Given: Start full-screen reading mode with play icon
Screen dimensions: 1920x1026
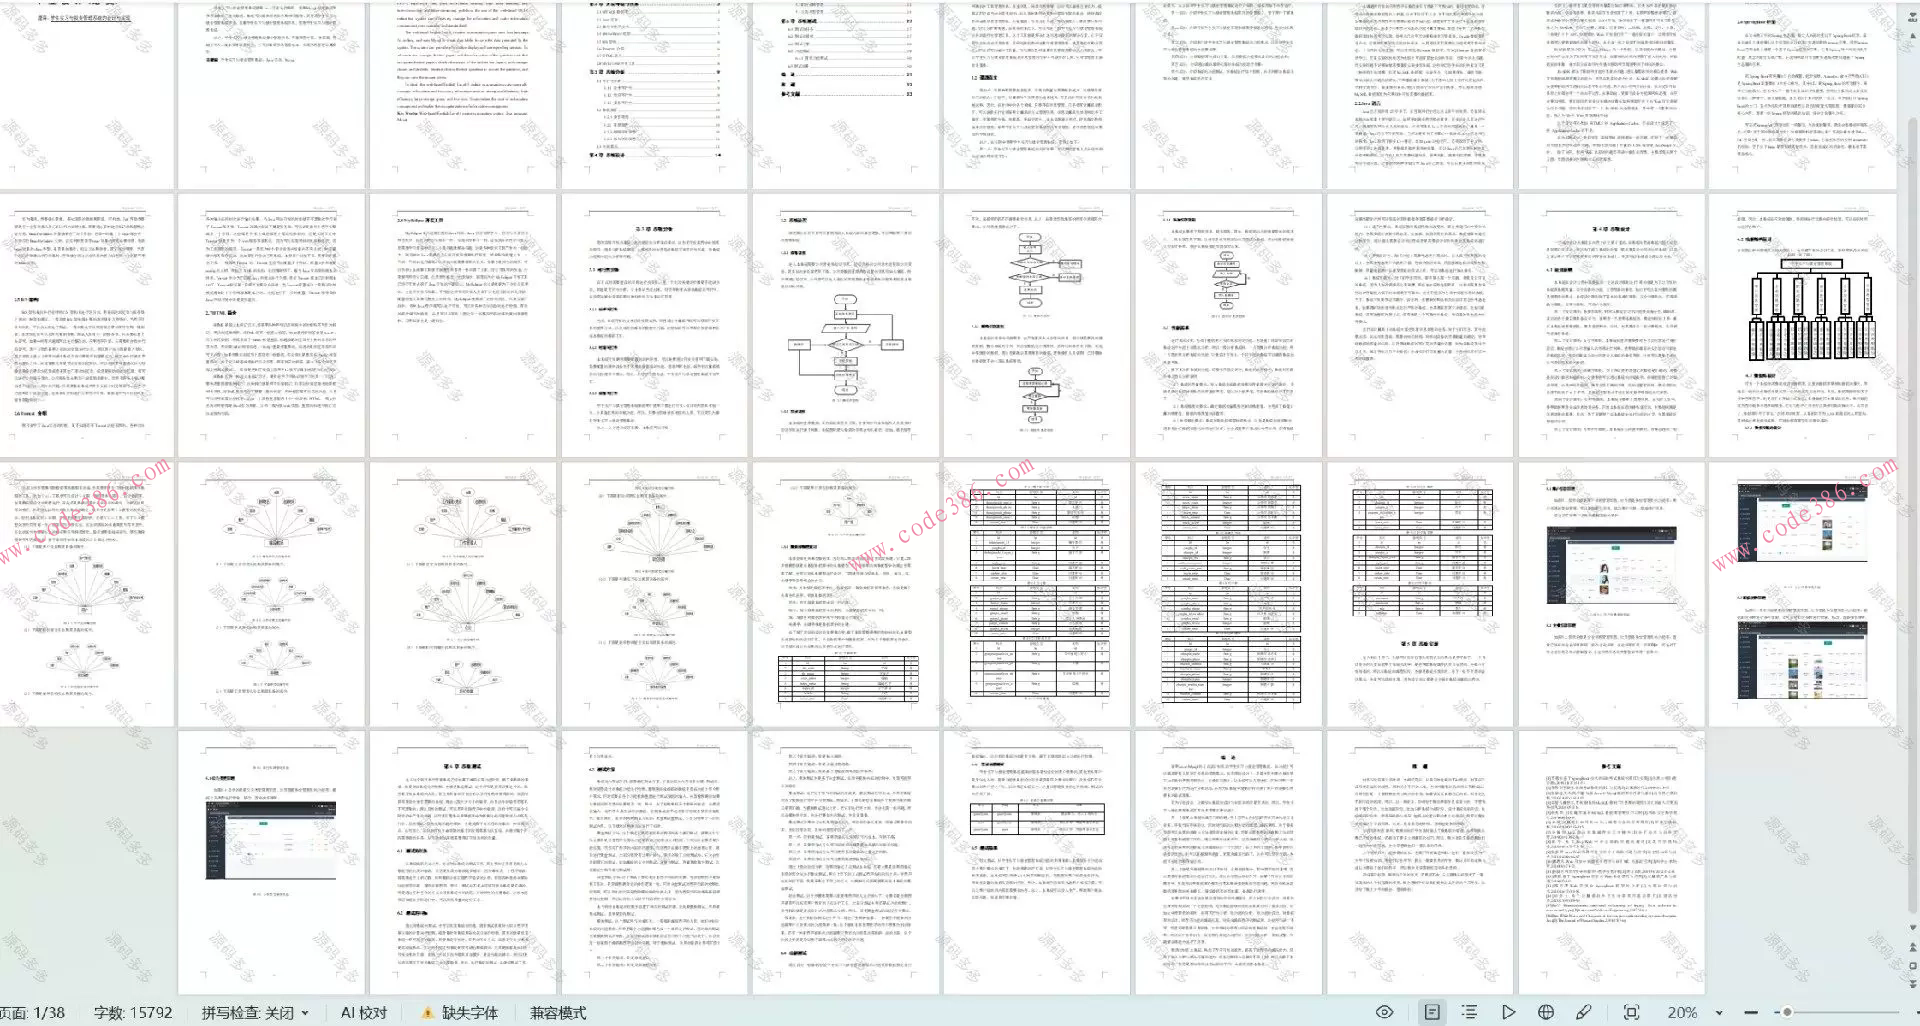Looking at the screenshot, I should [1508, 1012].
